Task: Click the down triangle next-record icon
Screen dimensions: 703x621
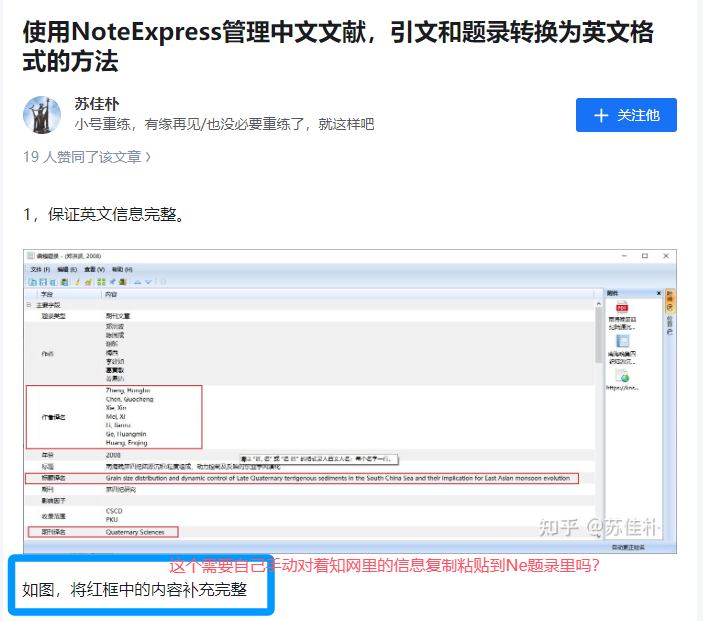Action: (148, 282)
